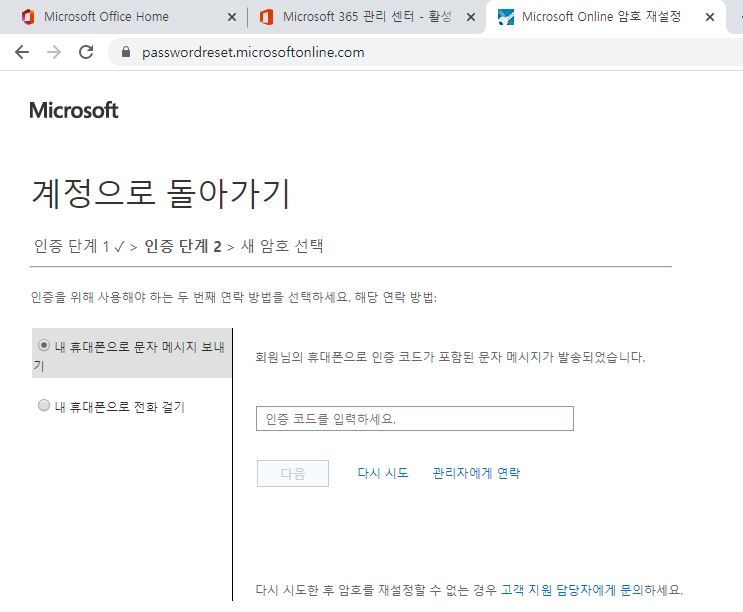Viewport: 743px width, 612px height.
Task: Click the 다시 시도 link
Action: click(x=382, y=473)
